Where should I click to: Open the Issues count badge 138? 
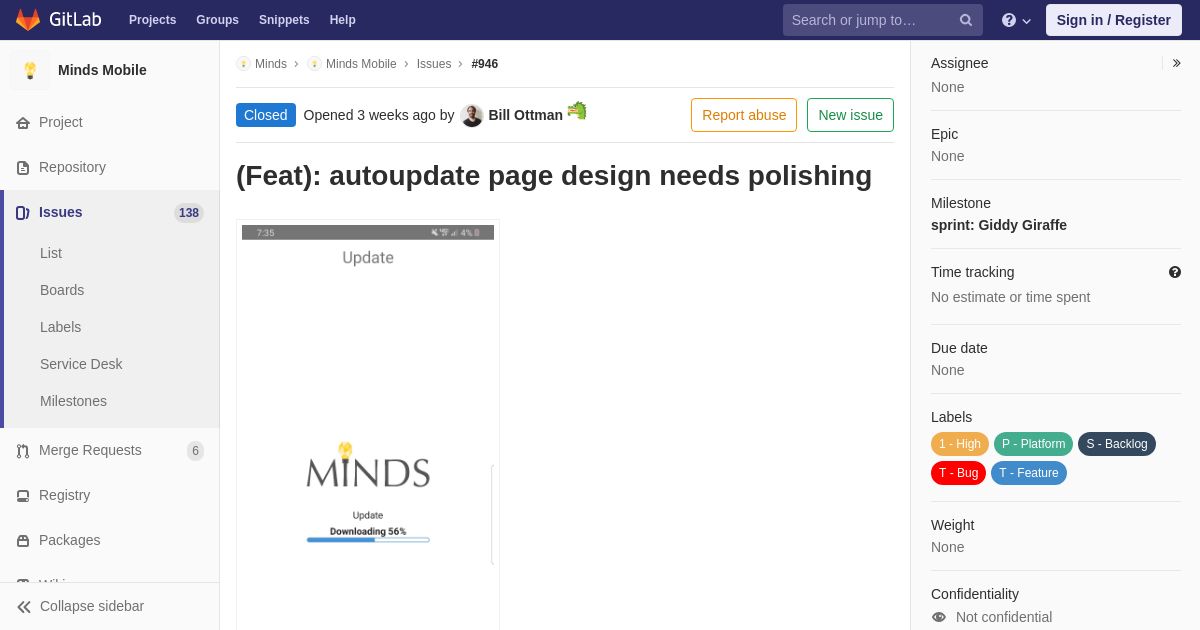pos(189,213)
